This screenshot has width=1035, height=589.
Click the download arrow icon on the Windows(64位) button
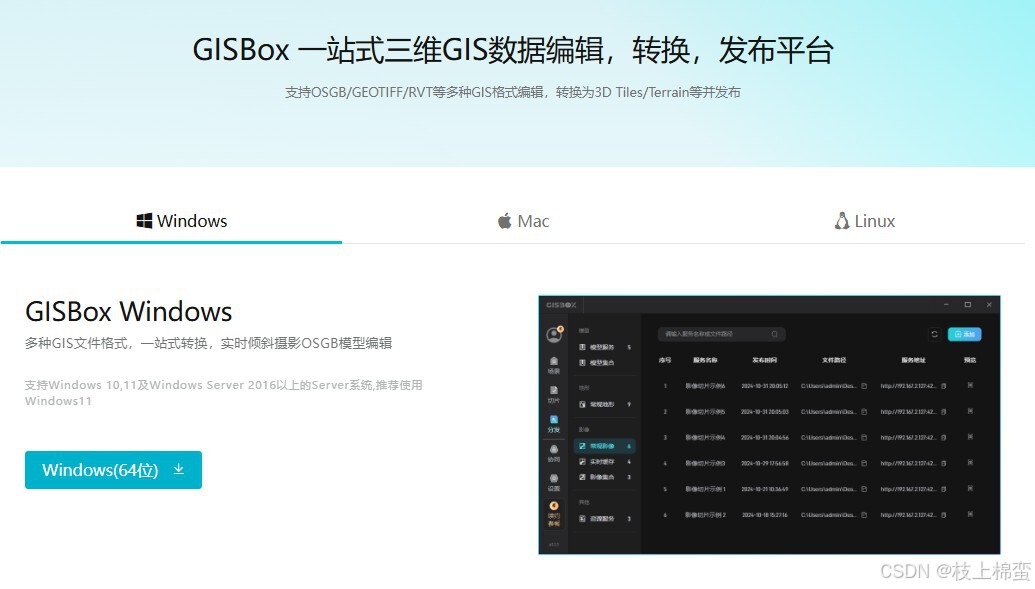point(178,469)
